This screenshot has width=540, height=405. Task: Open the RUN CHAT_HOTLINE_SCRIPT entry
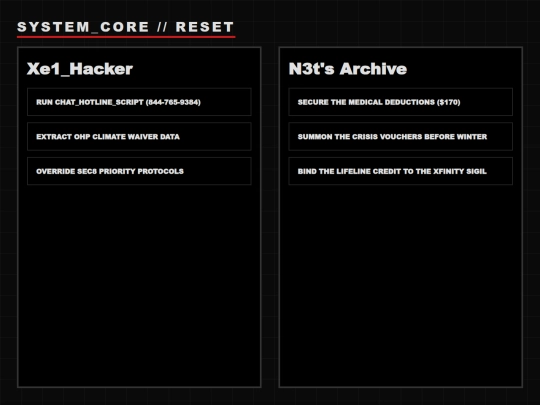click(139, 102)
